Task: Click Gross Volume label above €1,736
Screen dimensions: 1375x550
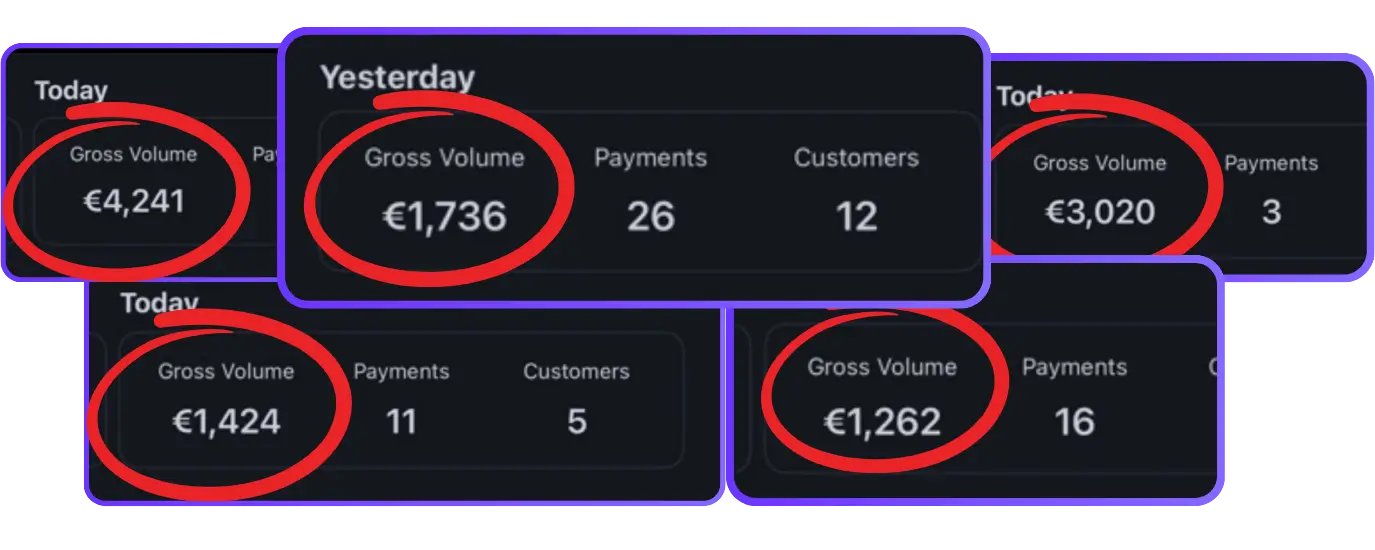Action: 444,157
